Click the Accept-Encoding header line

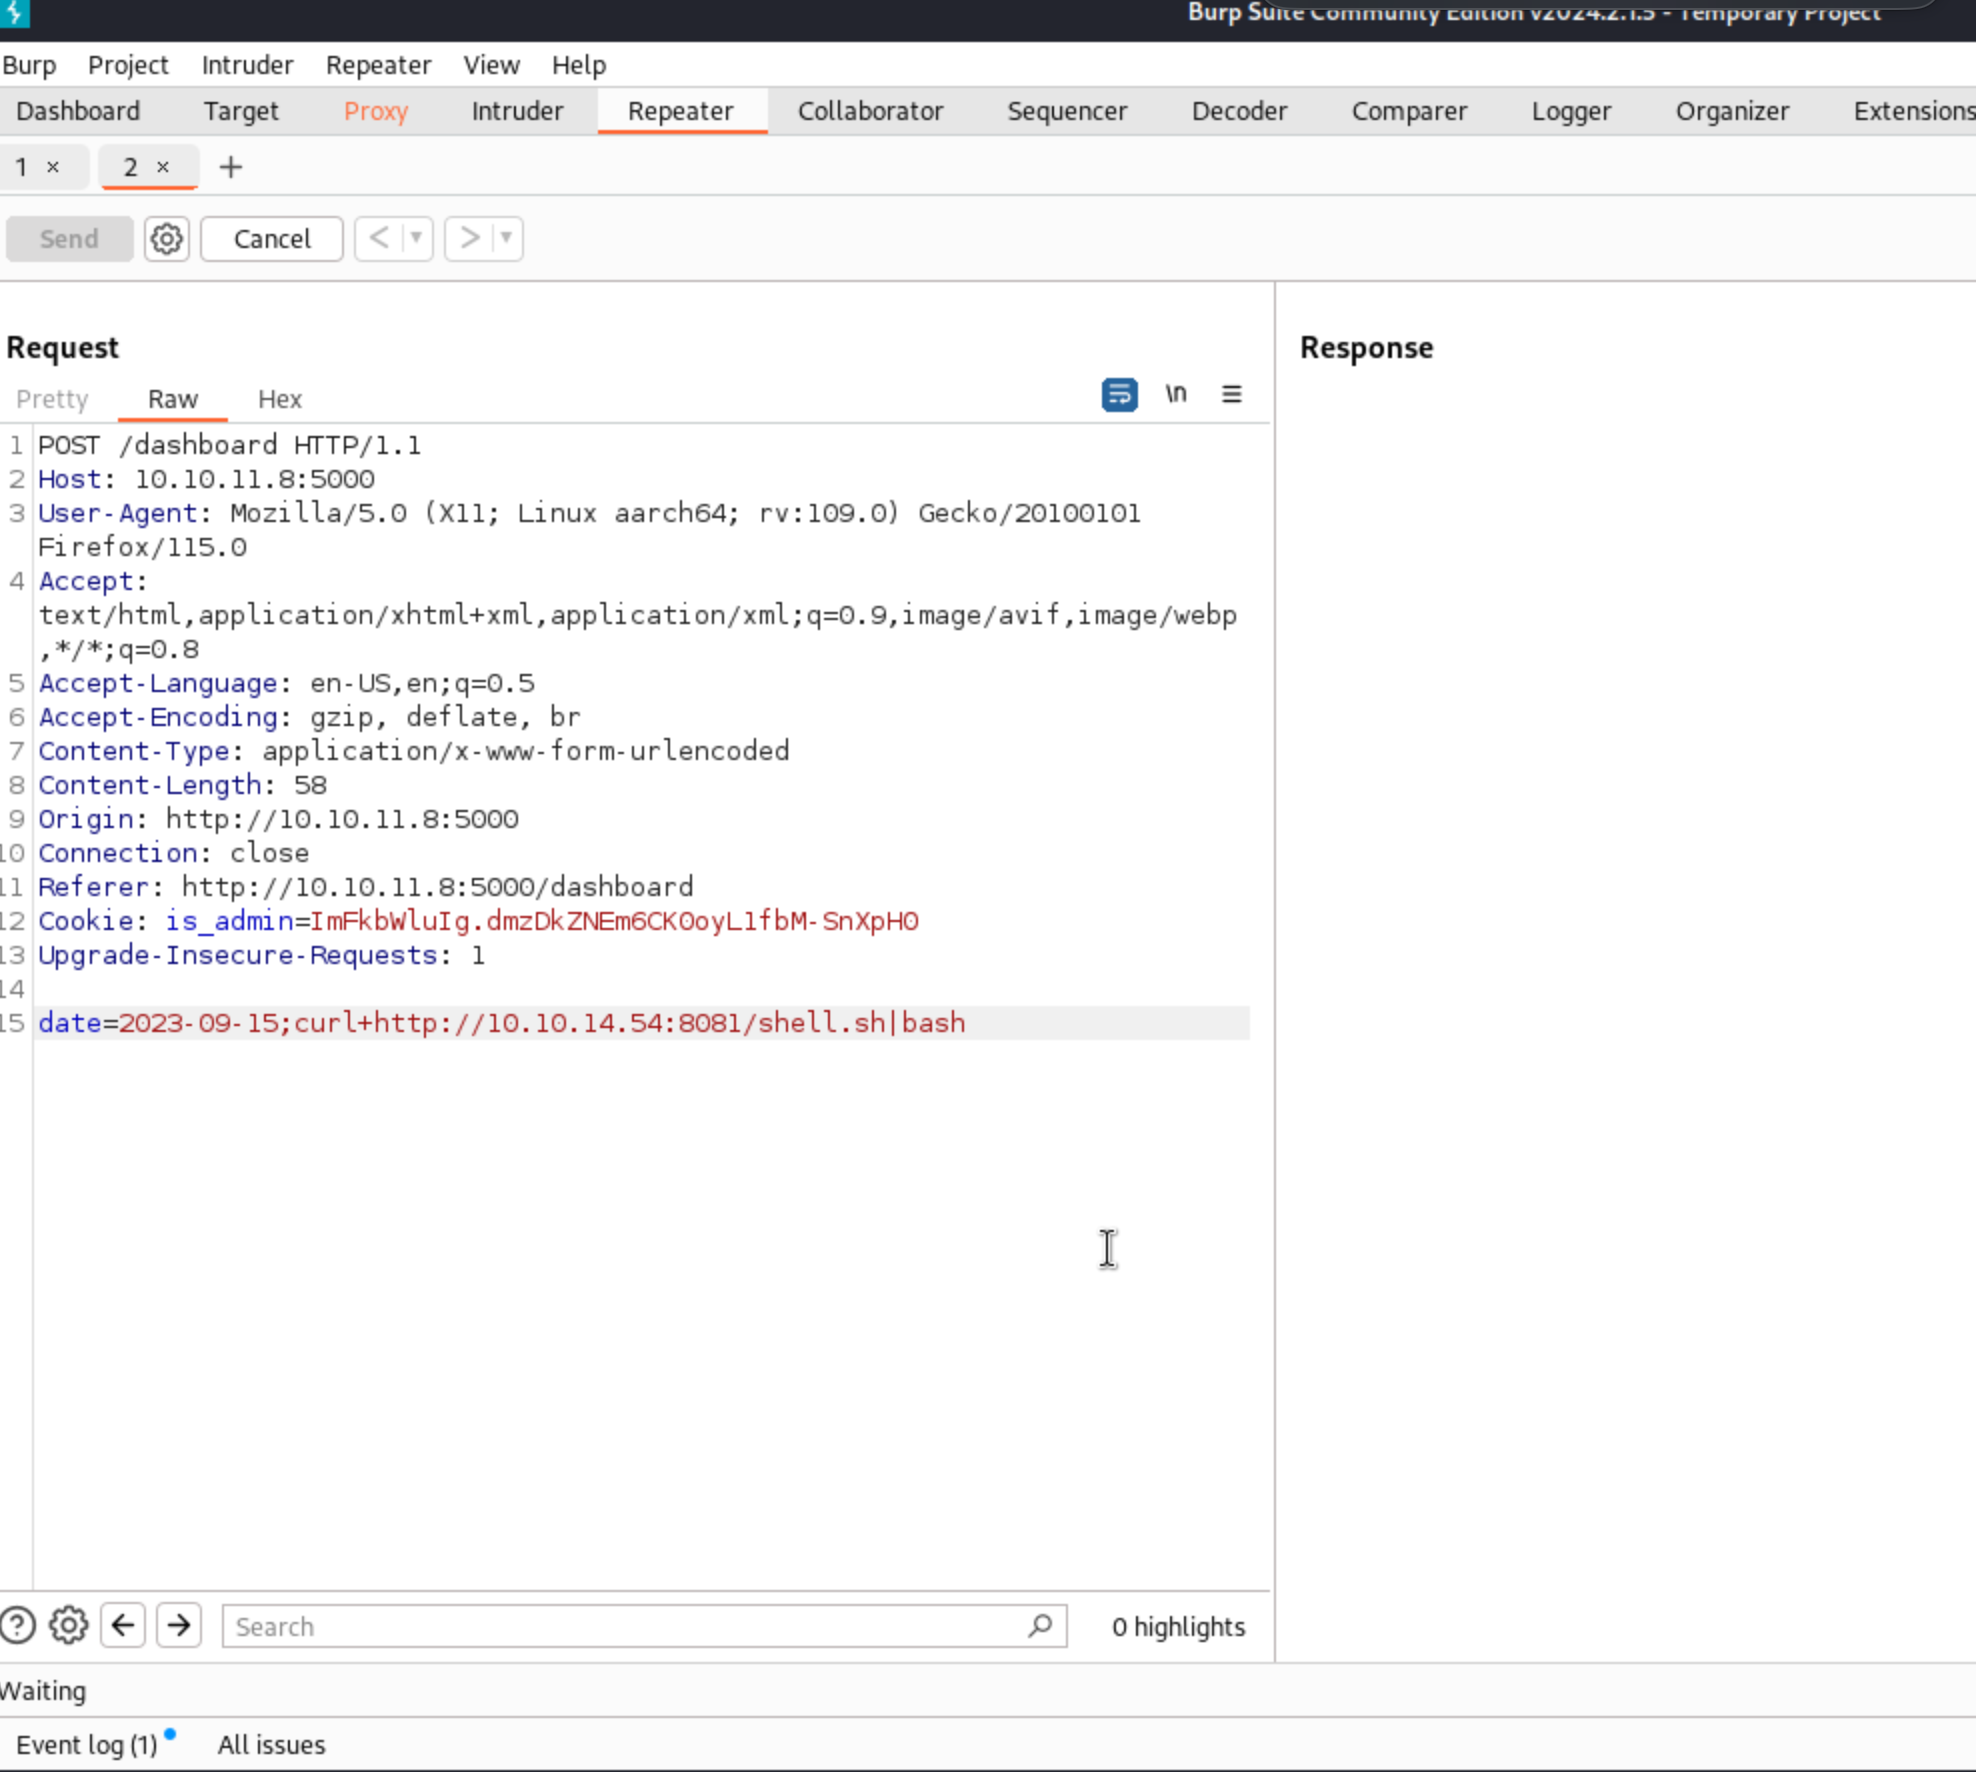[309, 717]
